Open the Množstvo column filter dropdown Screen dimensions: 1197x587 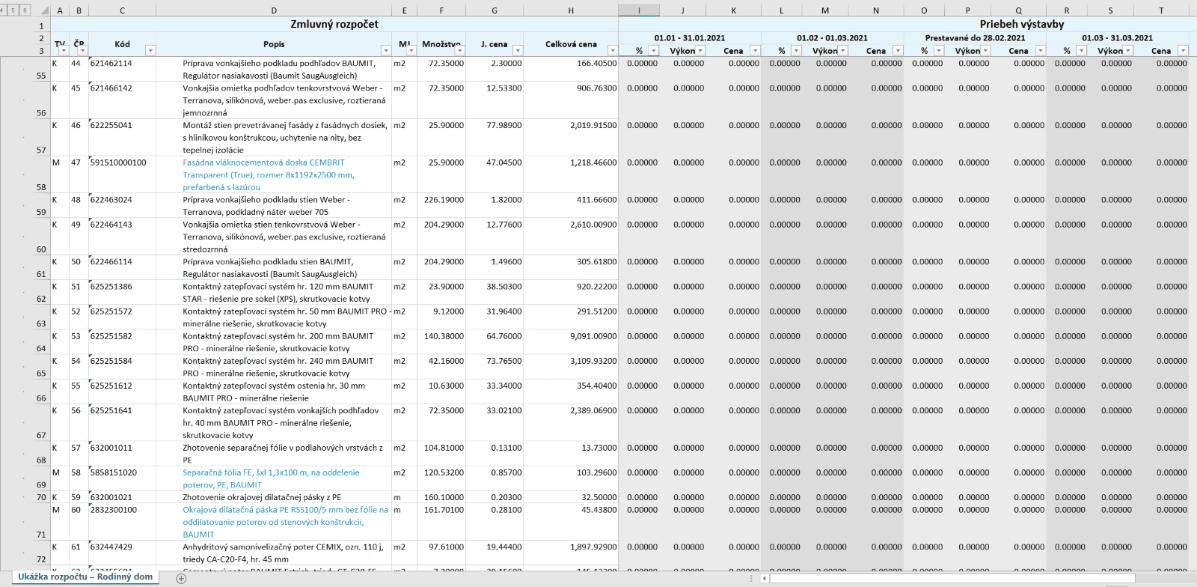click(459, 50)
